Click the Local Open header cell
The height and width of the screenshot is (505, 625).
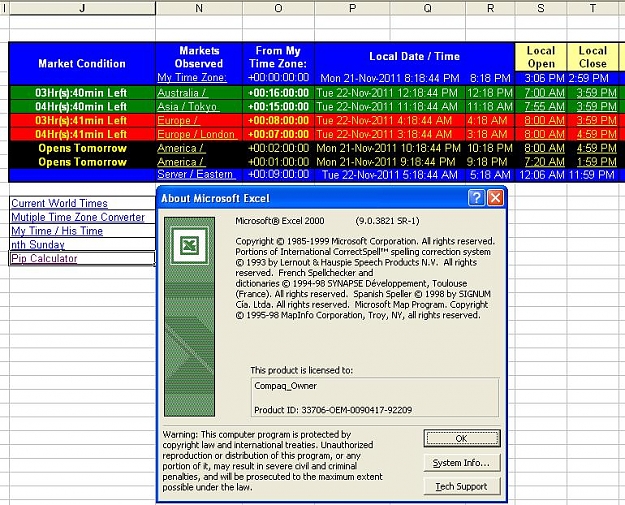tap(541, 57)
